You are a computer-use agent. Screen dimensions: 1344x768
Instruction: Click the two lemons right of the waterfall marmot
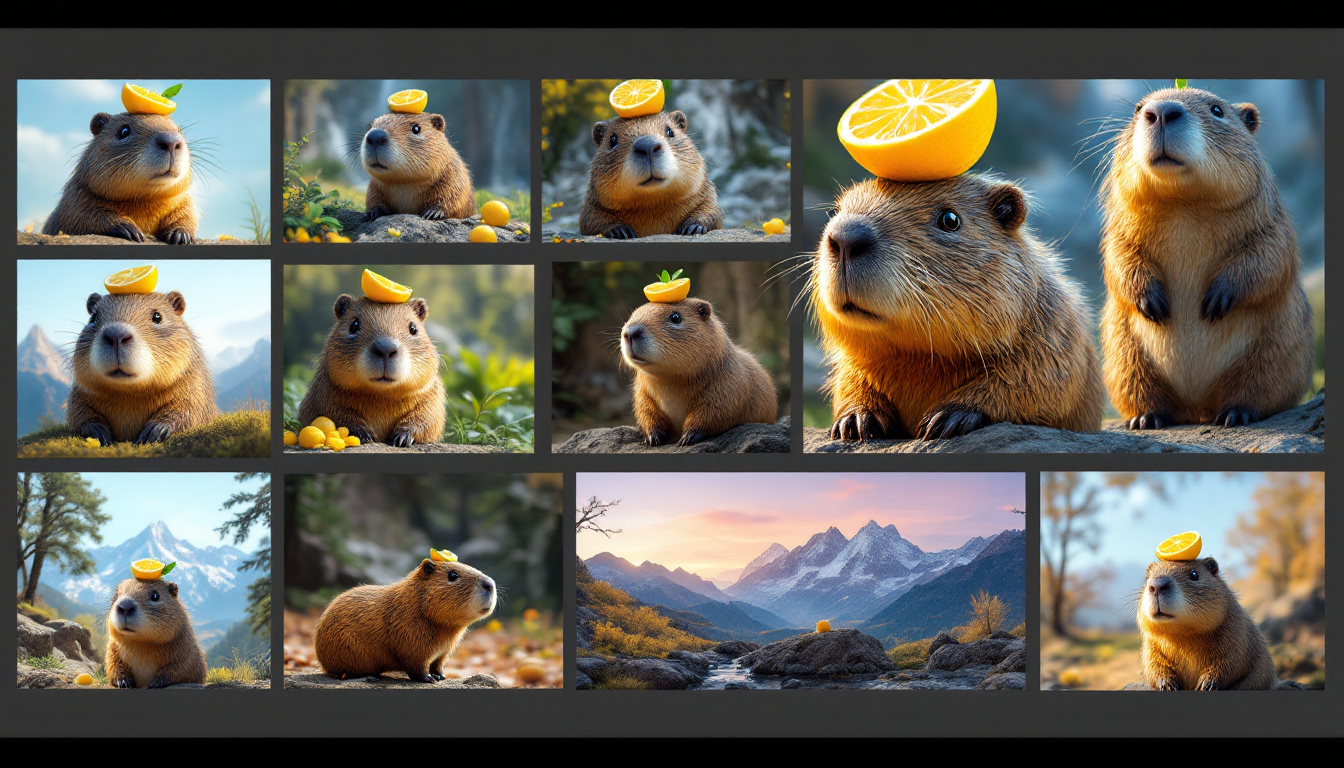tap(490, 222)
